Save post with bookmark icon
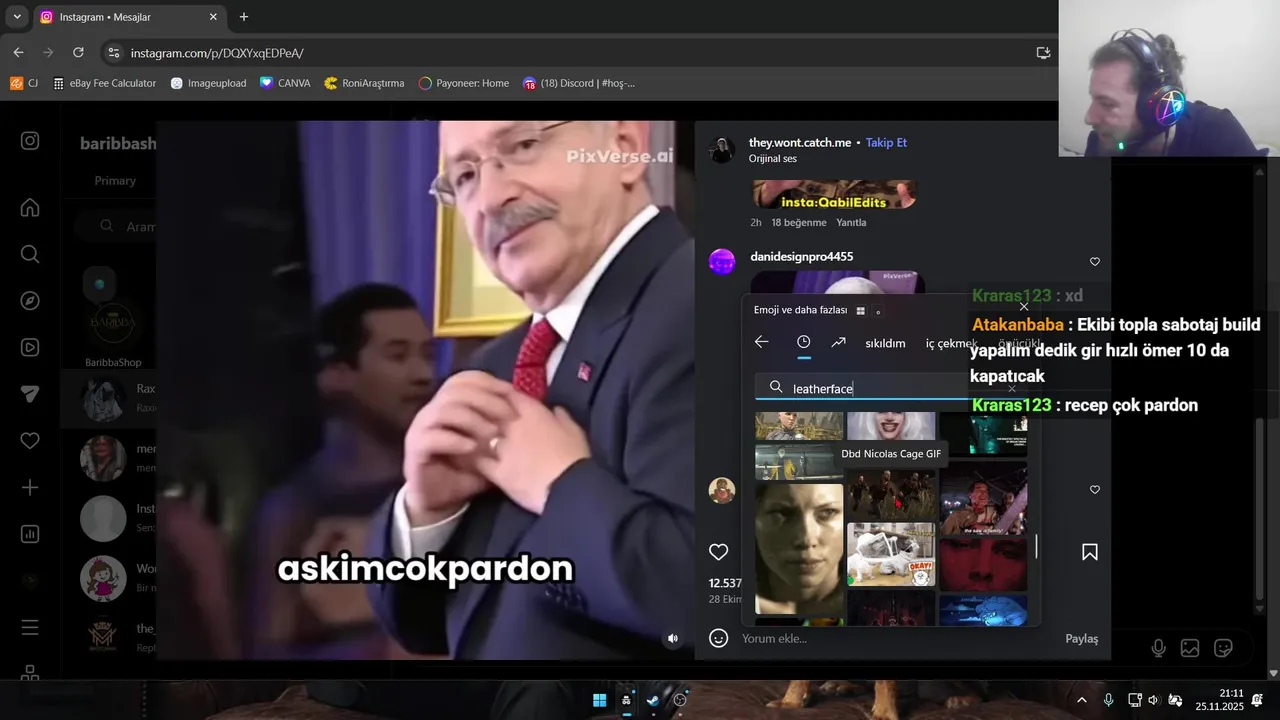 click(1090, 552)
